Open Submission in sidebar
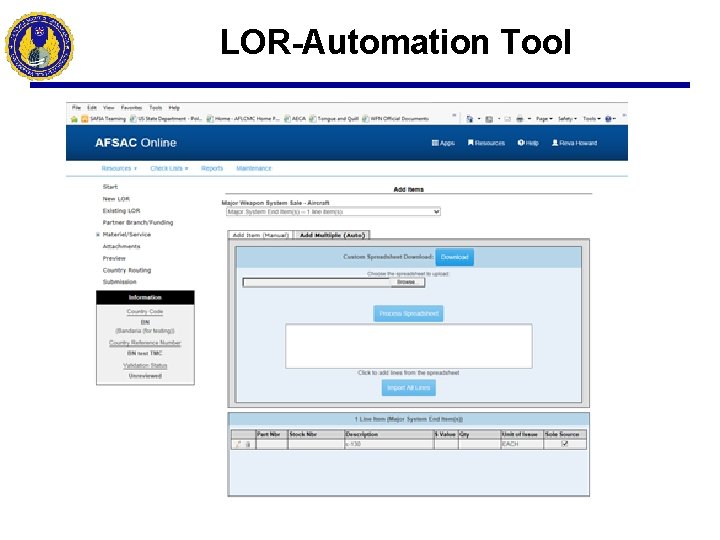Viewport: 720px width, 540px height. (119, 282)
